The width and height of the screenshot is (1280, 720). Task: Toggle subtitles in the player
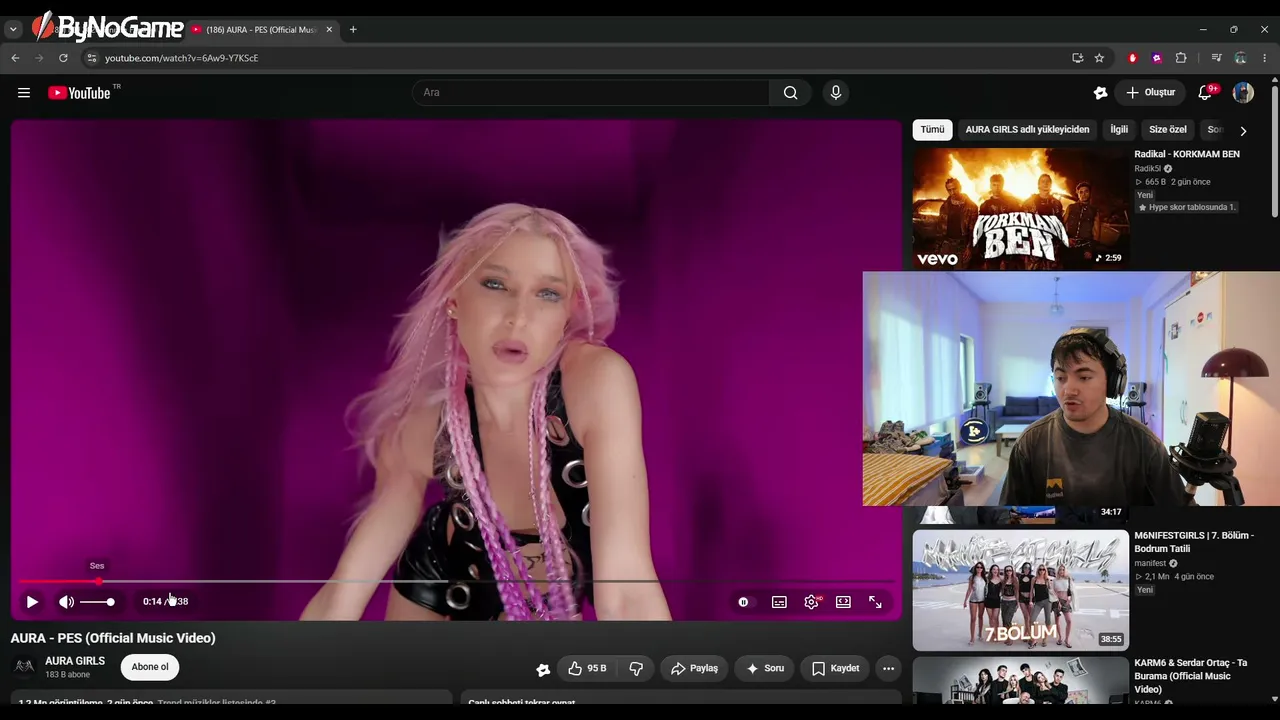[779, 602]
